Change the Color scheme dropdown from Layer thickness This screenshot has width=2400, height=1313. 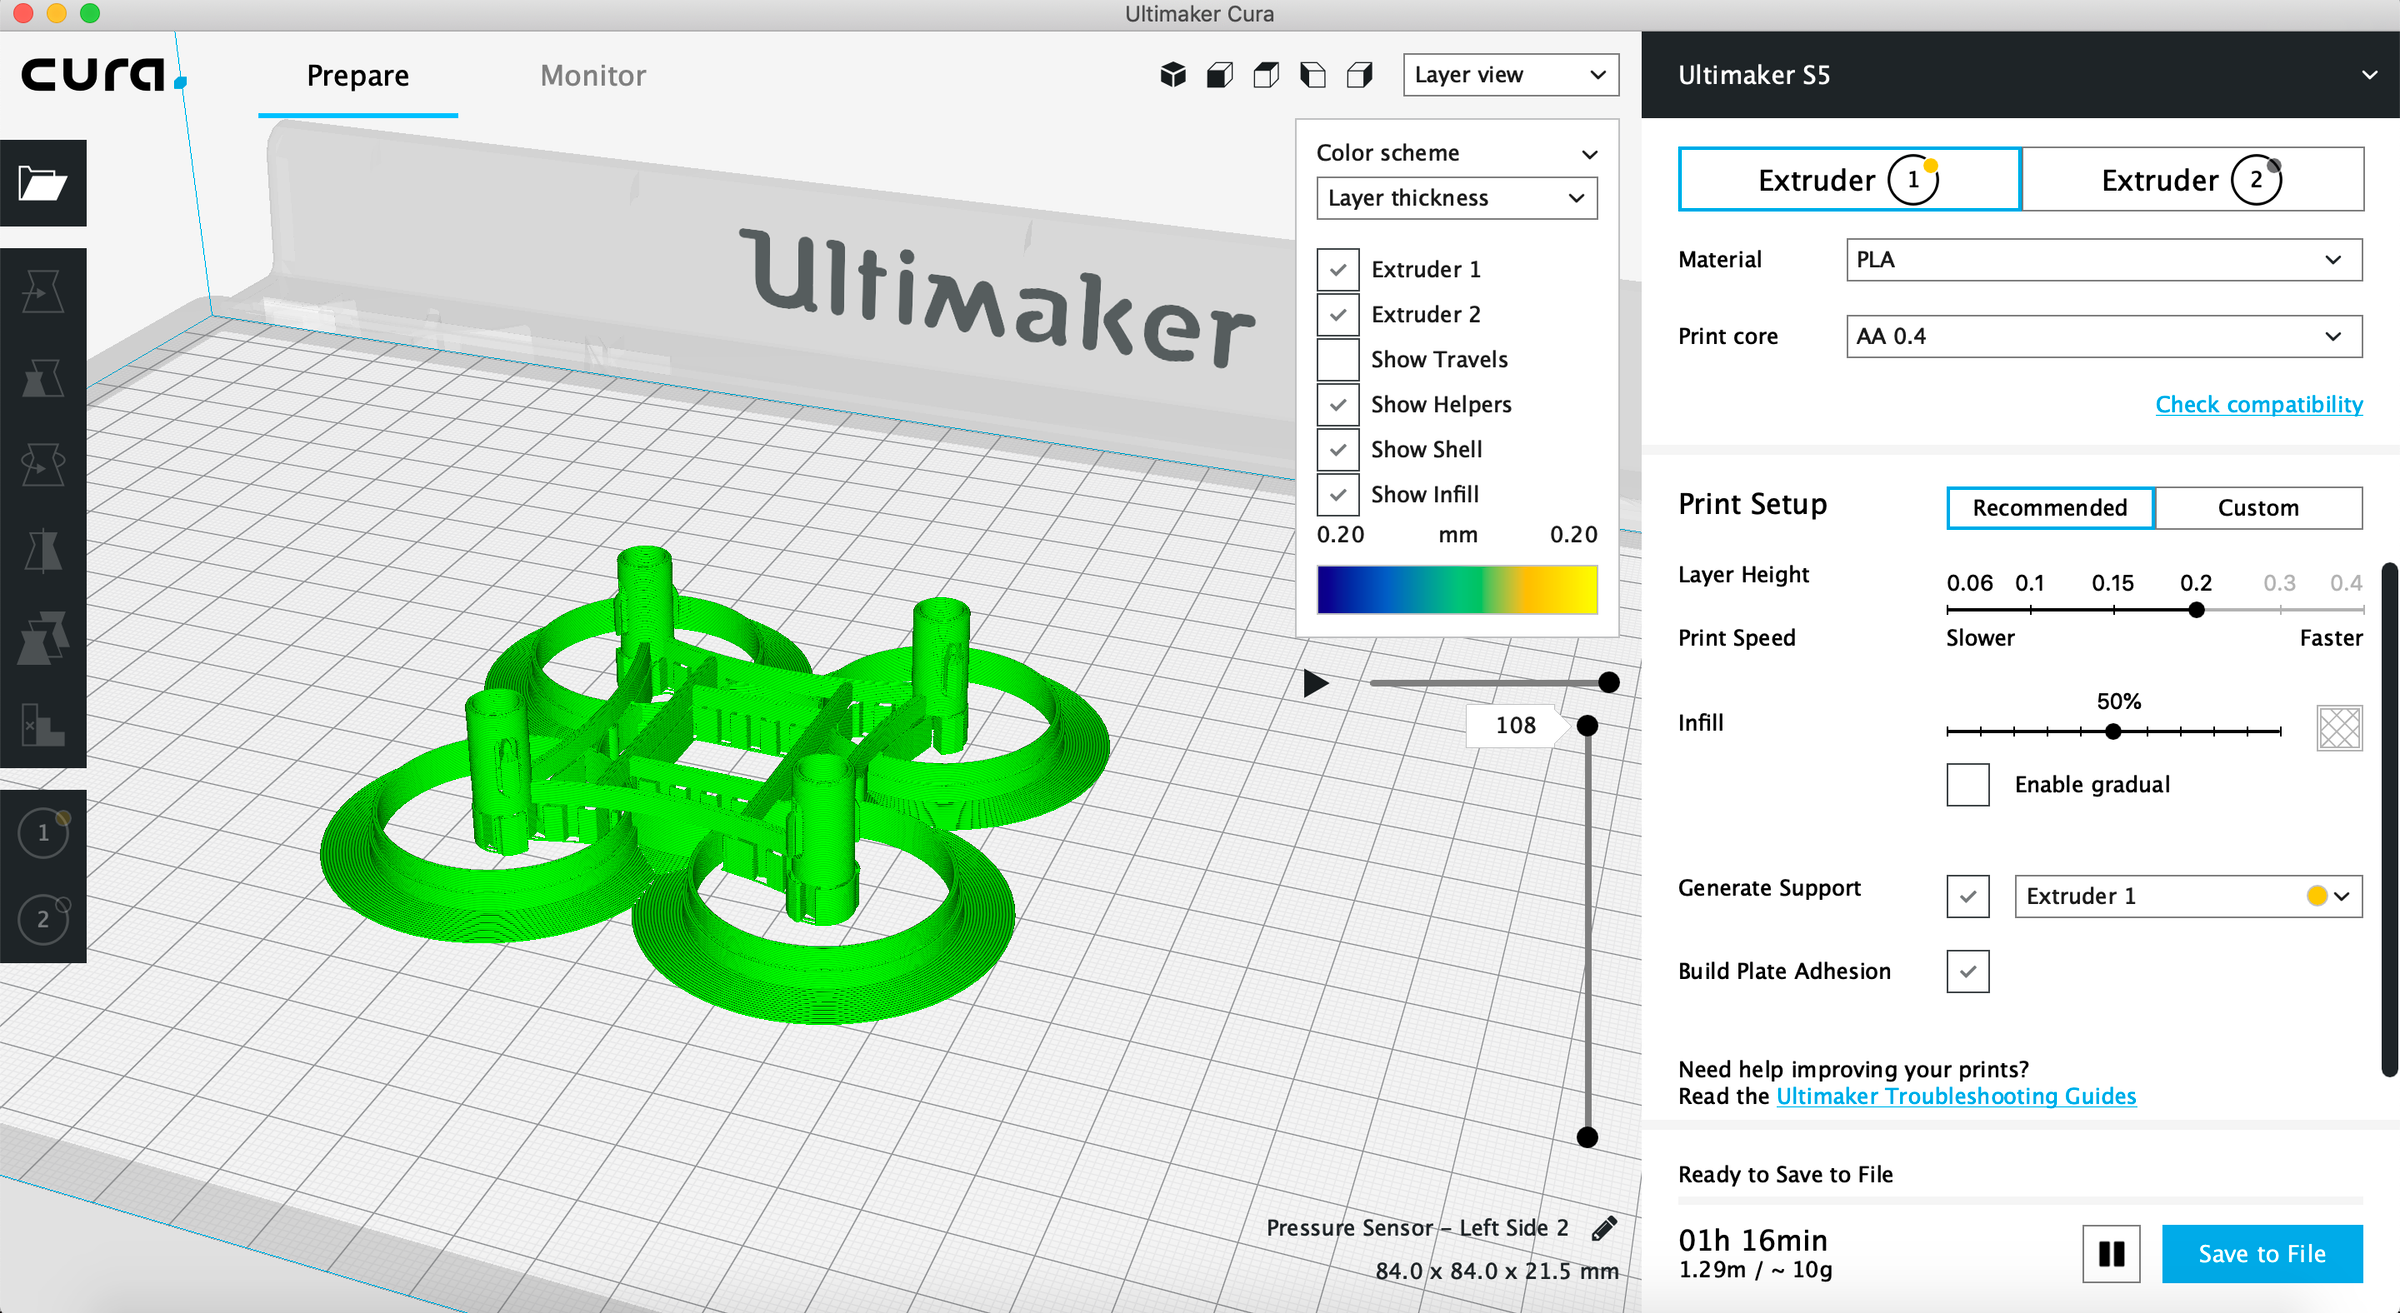click(x=1456, y=198)
